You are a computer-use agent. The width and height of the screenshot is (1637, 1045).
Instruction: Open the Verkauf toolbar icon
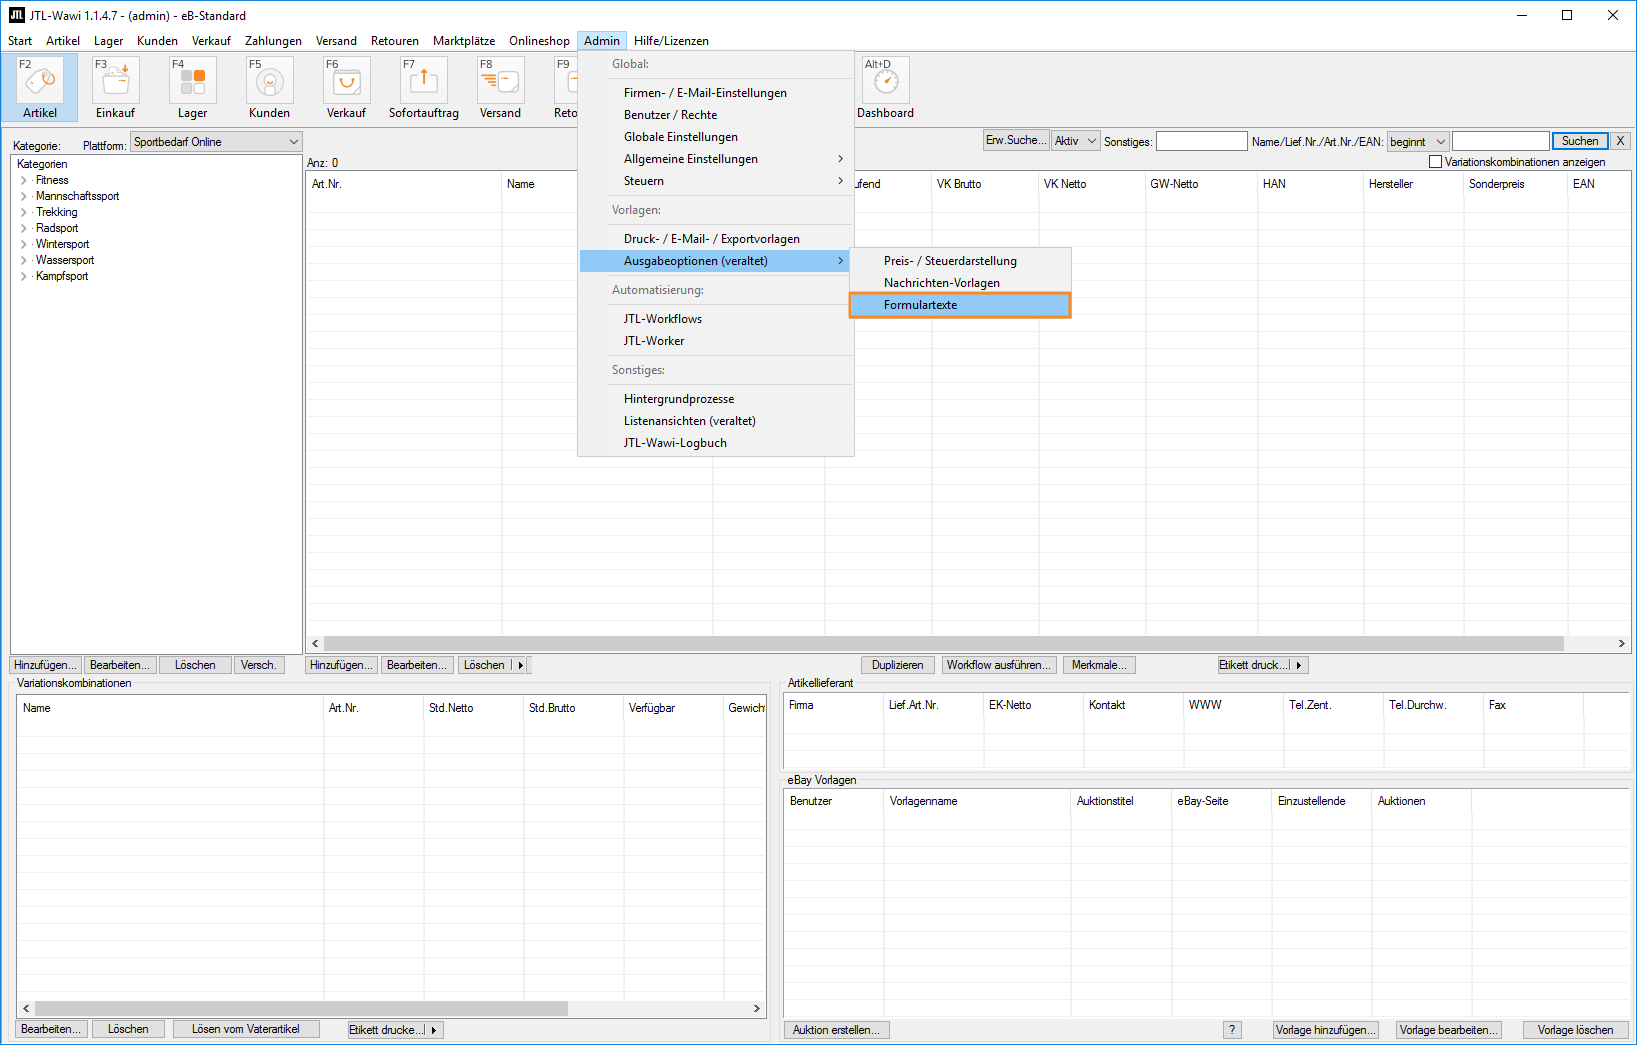pos(346,87)
